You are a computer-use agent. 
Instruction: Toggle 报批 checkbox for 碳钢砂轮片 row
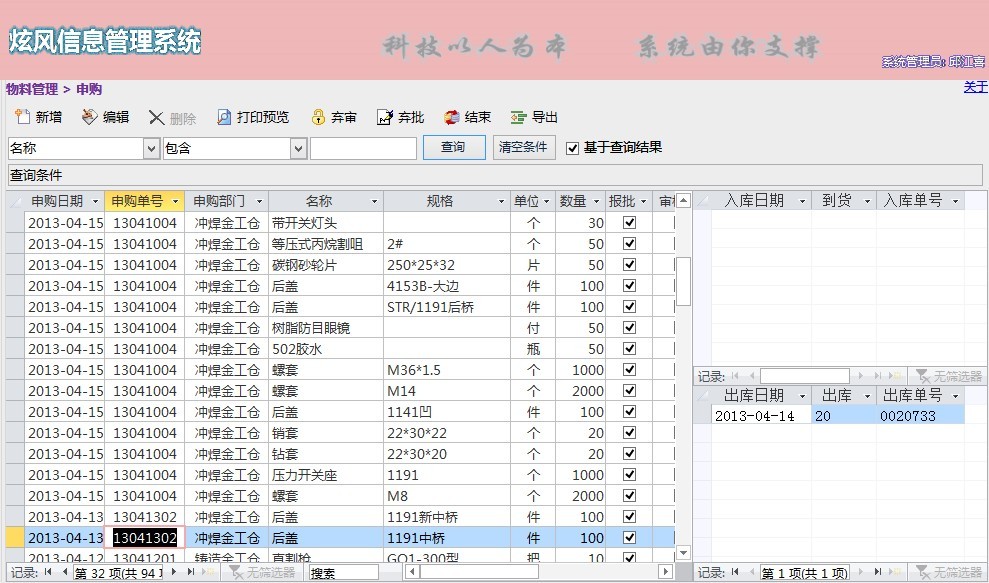(x=629, y=264)
